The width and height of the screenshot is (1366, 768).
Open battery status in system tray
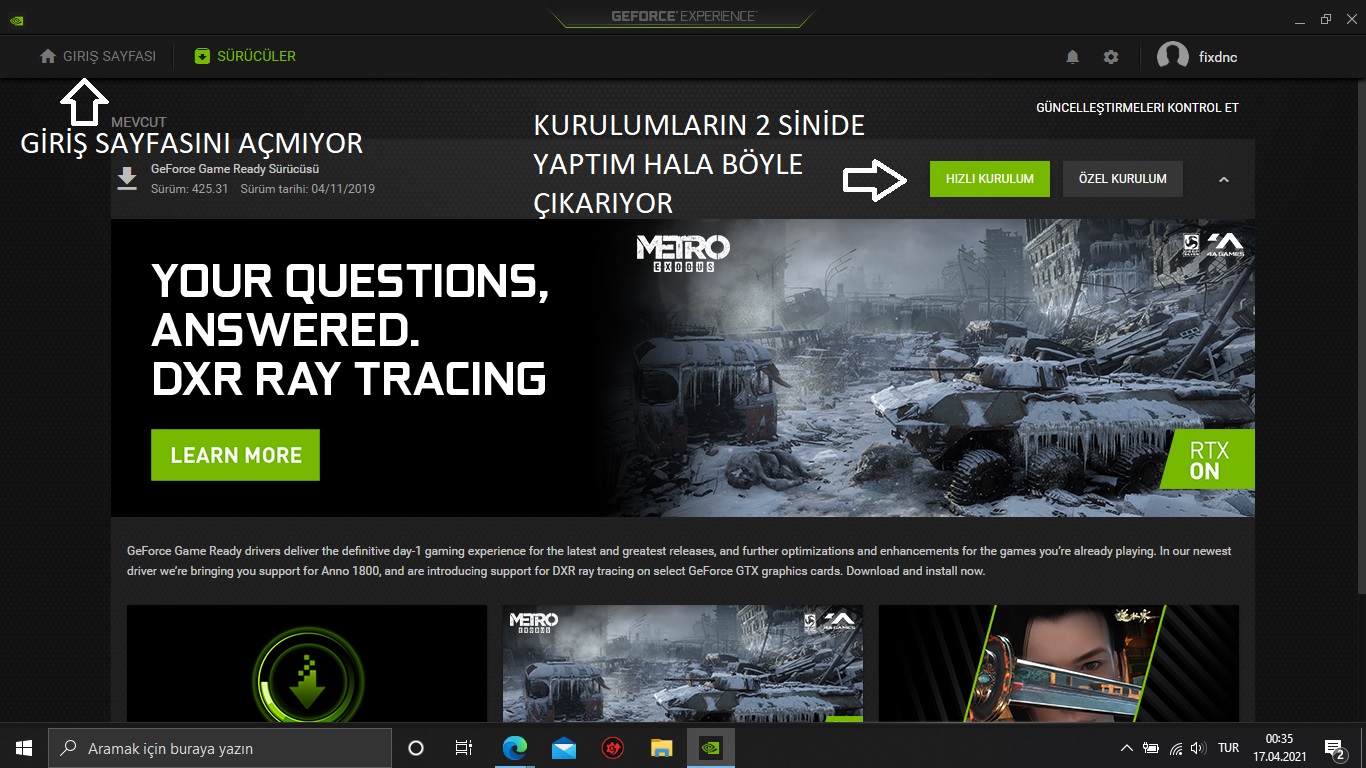coord(1151,748)
